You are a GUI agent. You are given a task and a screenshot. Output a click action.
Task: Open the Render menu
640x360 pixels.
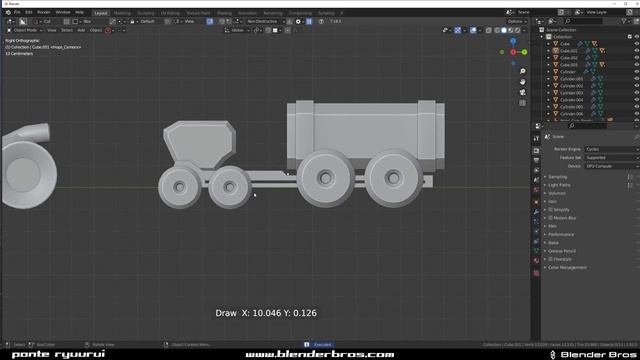(44, 13)
